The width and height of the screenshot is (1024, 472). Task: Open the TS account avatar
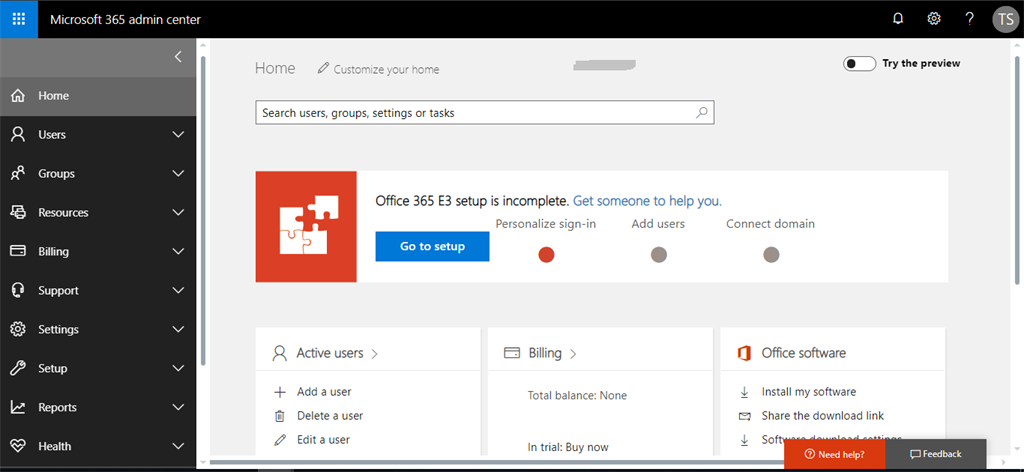point(1006,20)
